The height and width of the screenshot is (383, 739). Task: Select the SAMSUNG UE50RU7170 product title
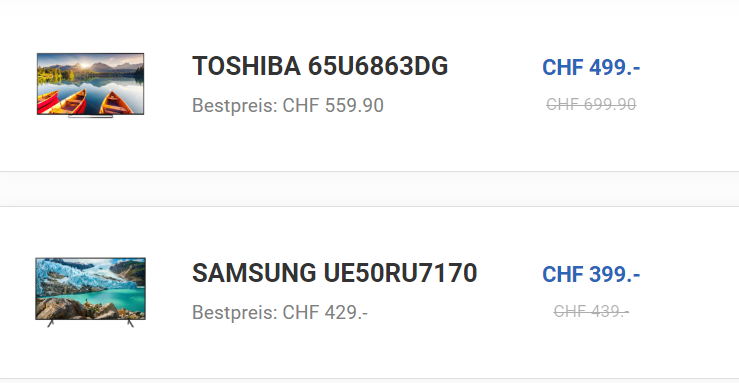pyautogui.click(x=335, y=273)
